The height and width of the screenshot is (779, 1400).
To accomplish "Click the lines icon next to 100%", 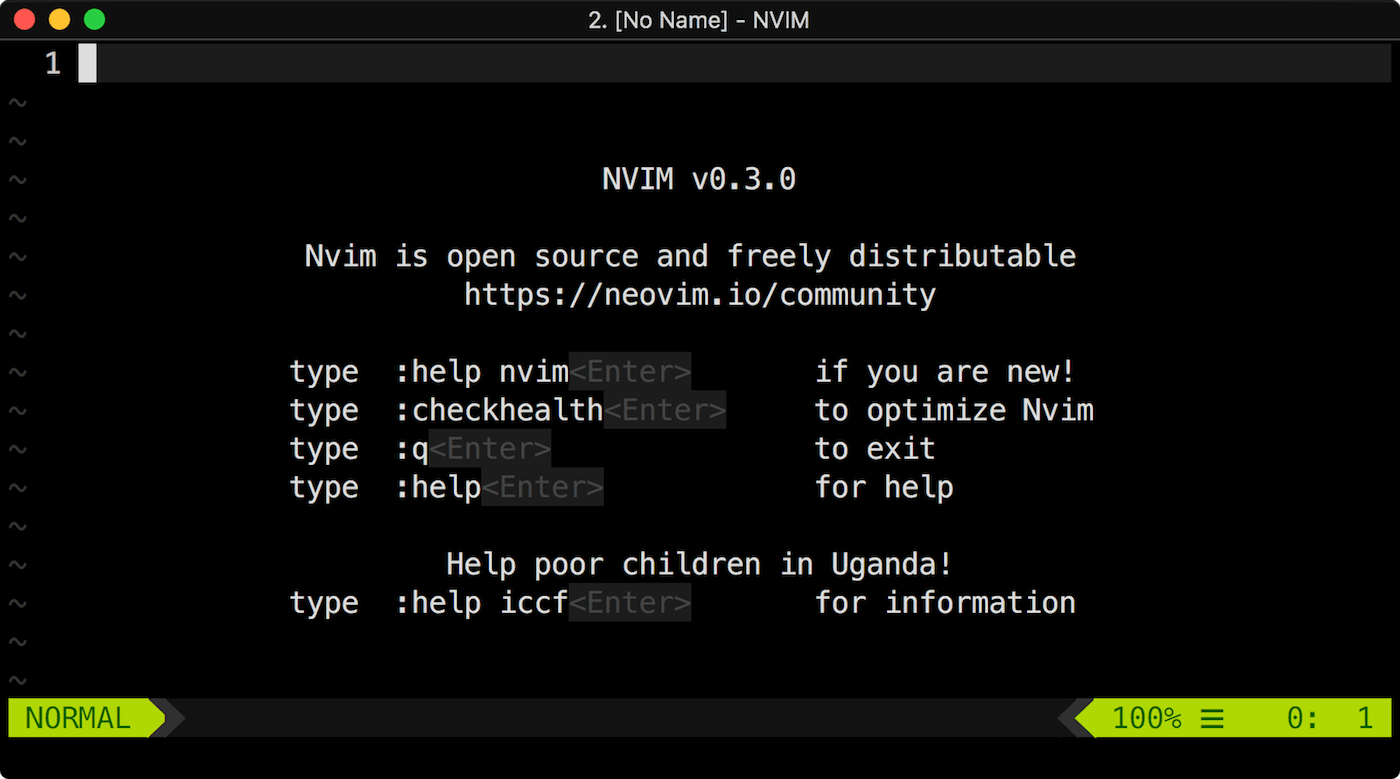I will [1211, 717].
